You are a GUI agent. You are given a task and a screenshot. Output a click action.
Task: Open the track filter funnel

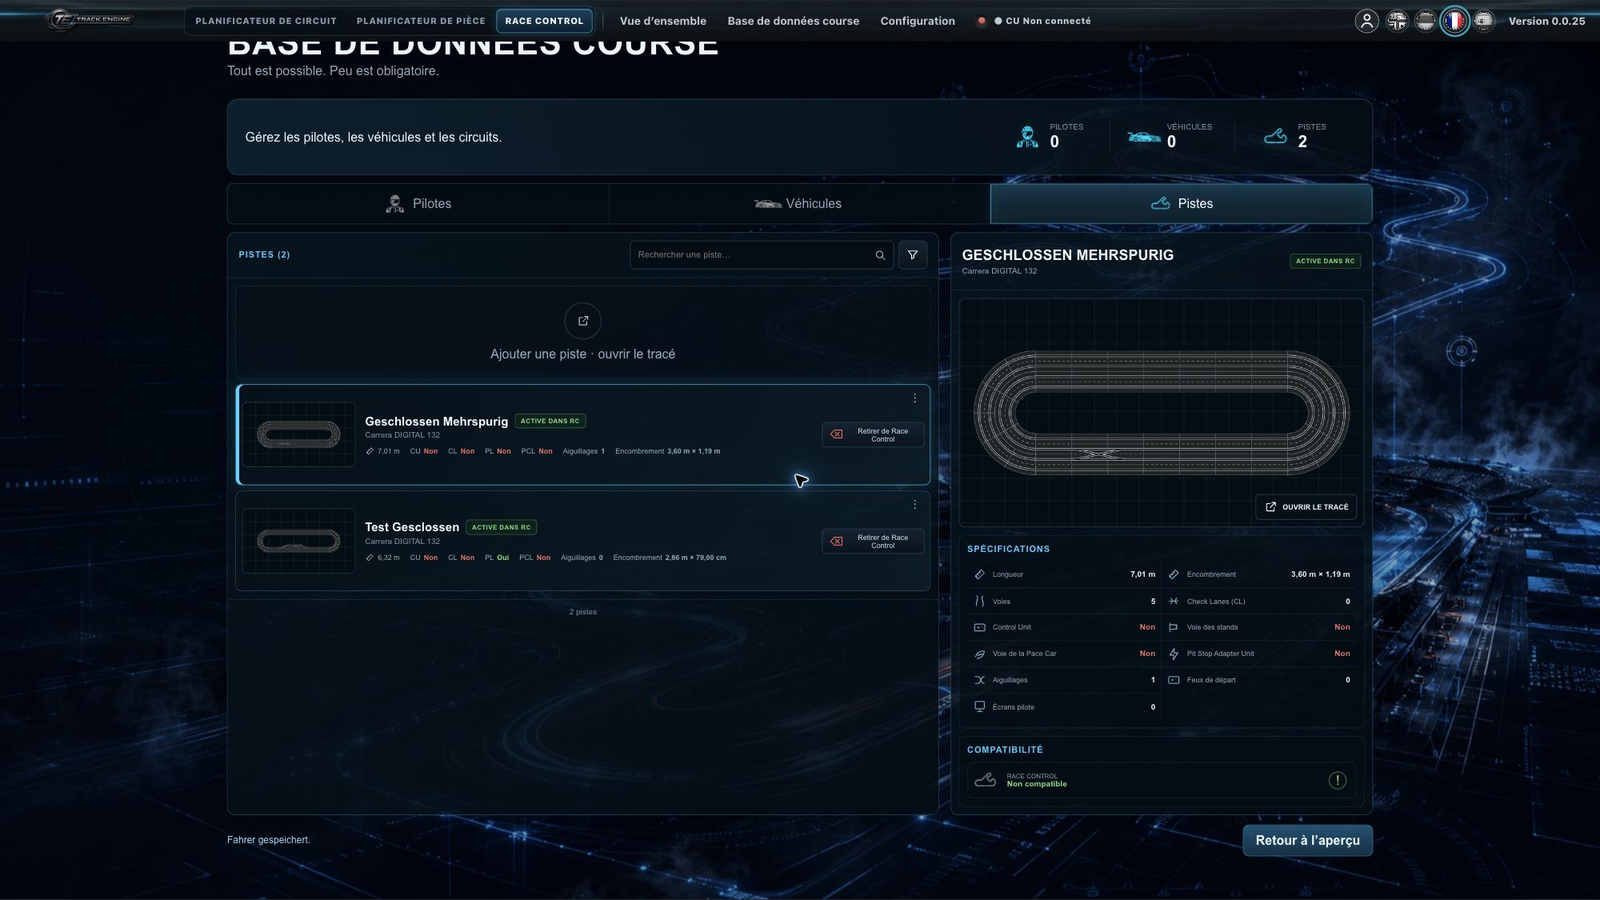[912, 255]
